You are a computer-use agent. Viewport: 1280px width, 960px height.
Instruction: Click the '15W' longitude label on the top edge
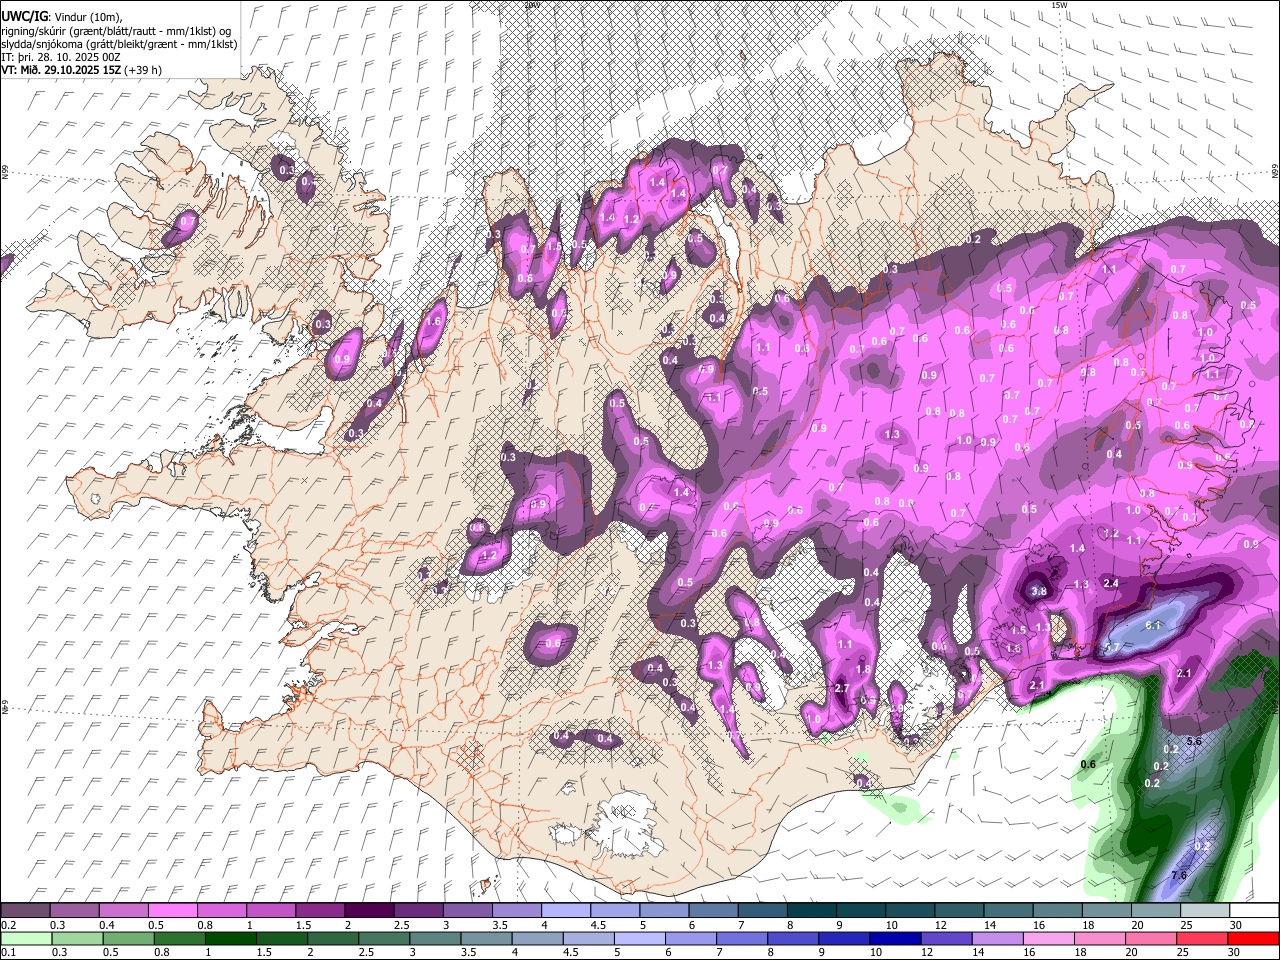tap(1059, 5)
